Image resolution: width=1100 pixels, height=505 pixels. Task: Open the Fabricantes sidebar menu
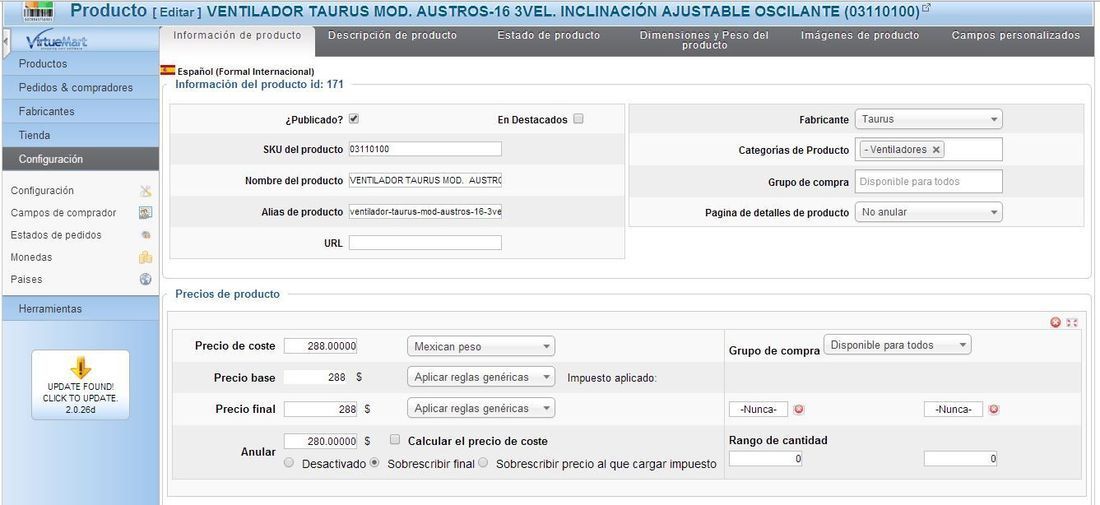point(81,112)
